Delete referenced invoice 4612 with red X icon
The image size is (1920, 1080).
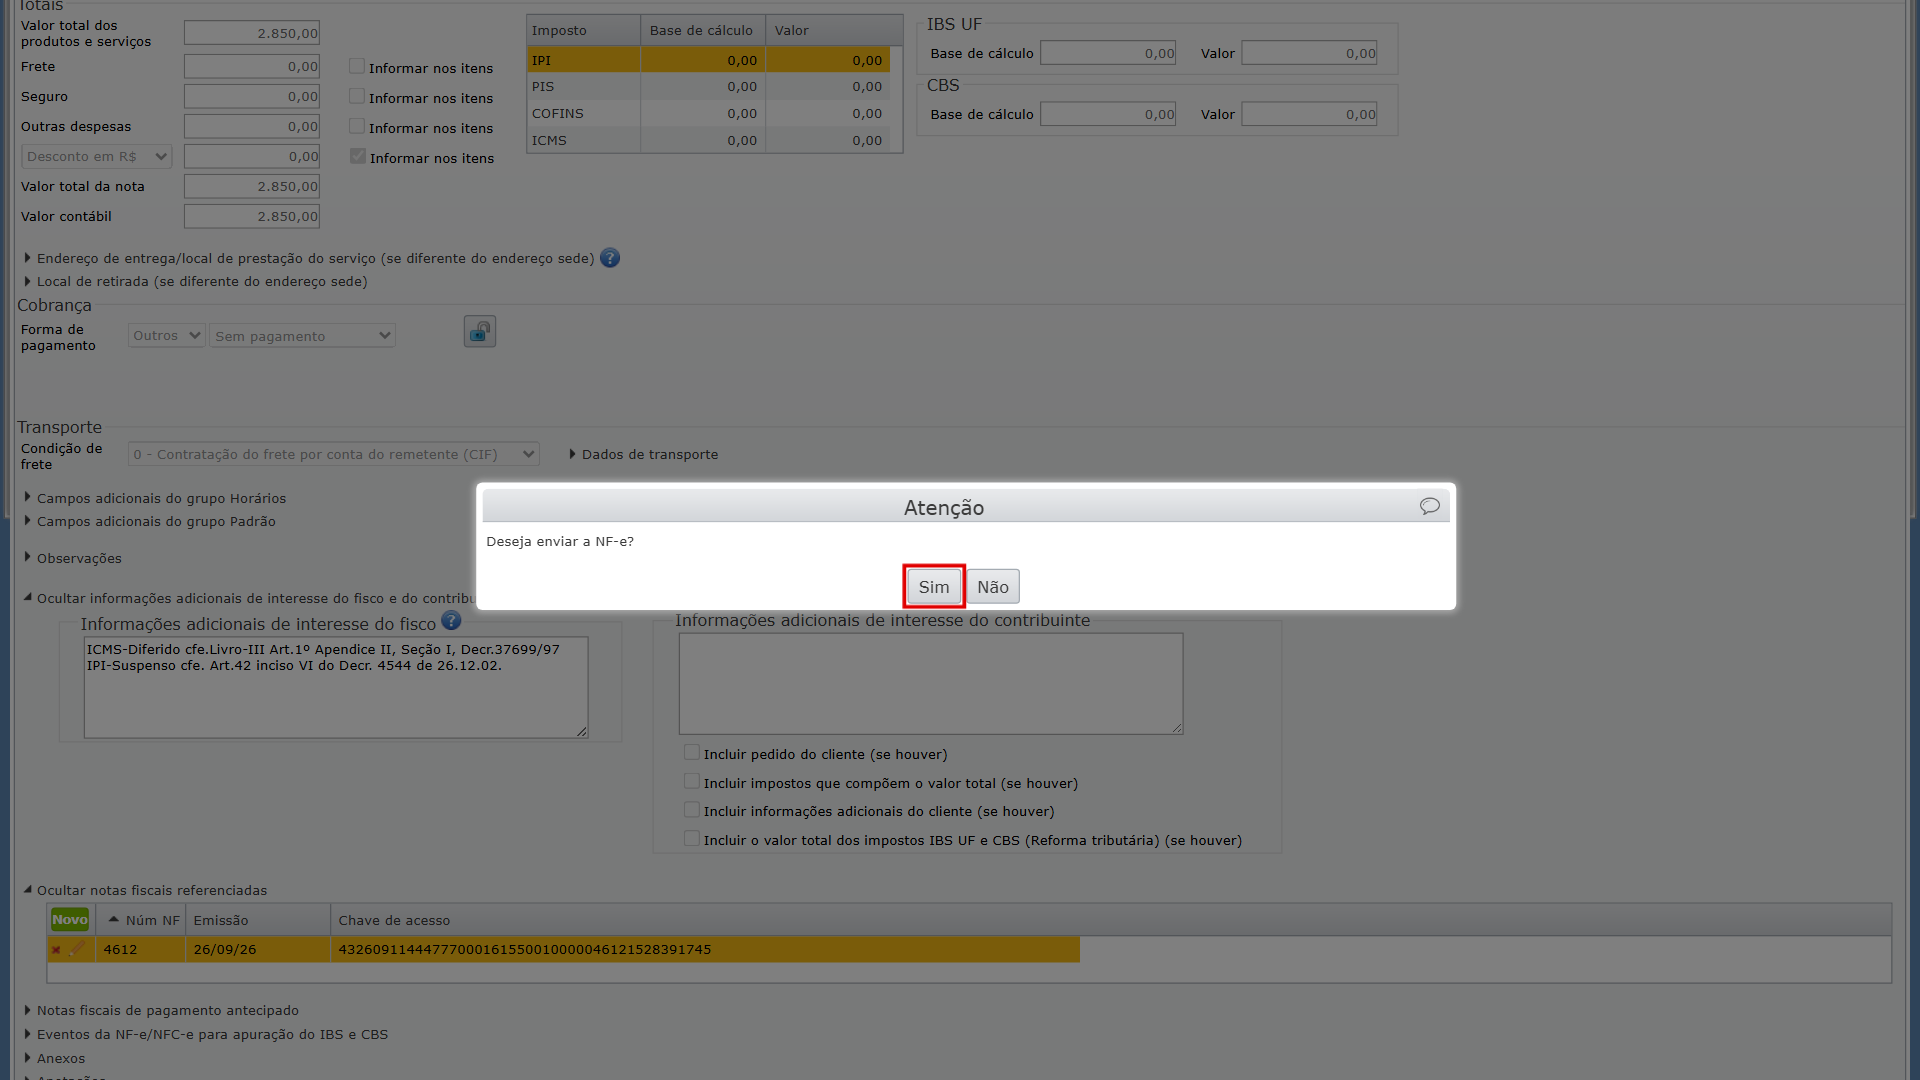56,950
